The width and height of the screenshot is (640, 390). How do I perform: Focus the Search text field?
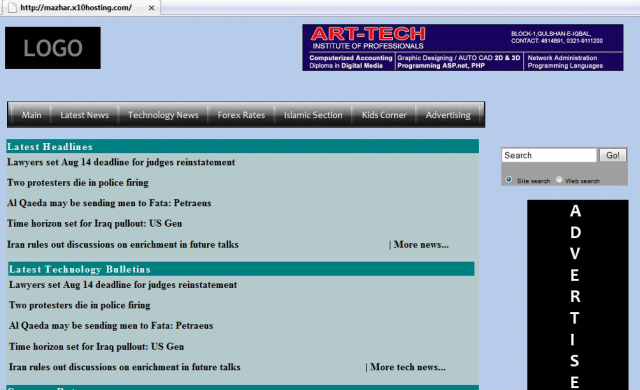pos(549,155)
